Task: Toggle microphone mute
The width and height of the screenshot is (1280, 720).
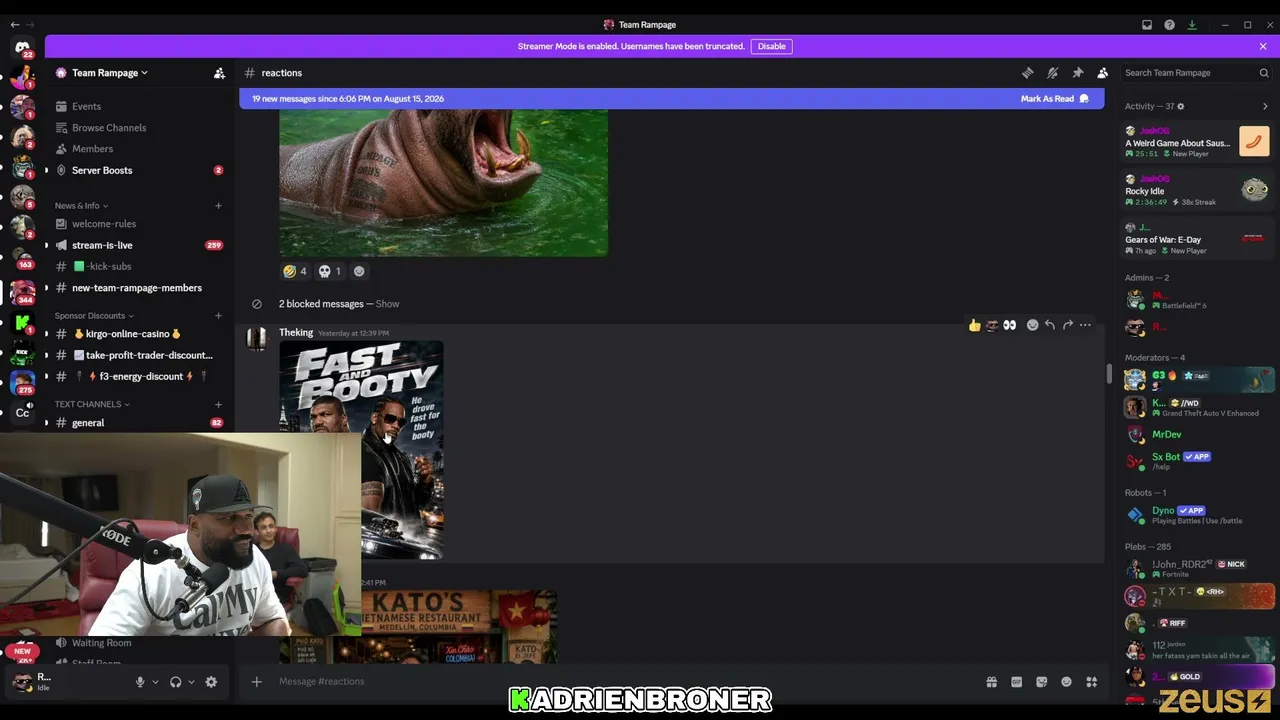Action: [140, 682]
